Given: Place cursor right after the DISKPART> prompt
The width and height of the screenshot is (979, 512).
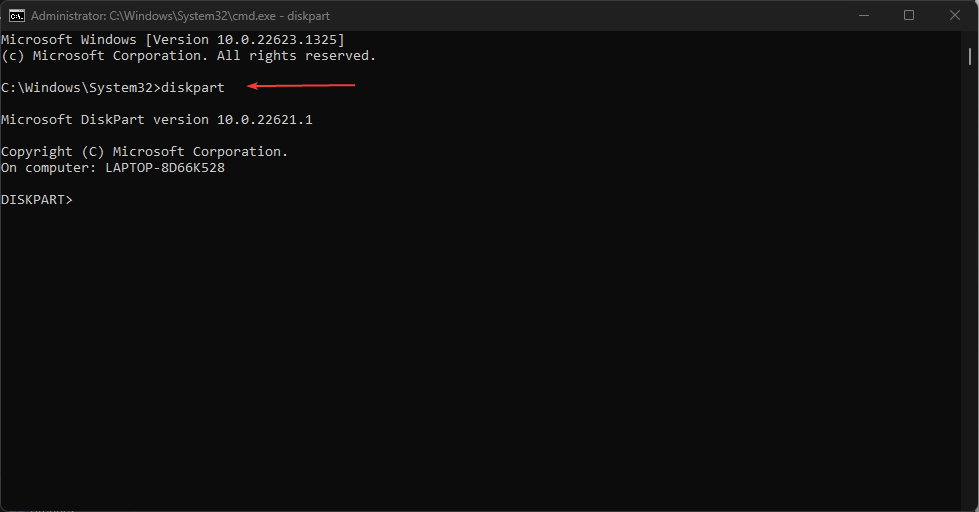Looking at the screenshot, I should 75,200.
